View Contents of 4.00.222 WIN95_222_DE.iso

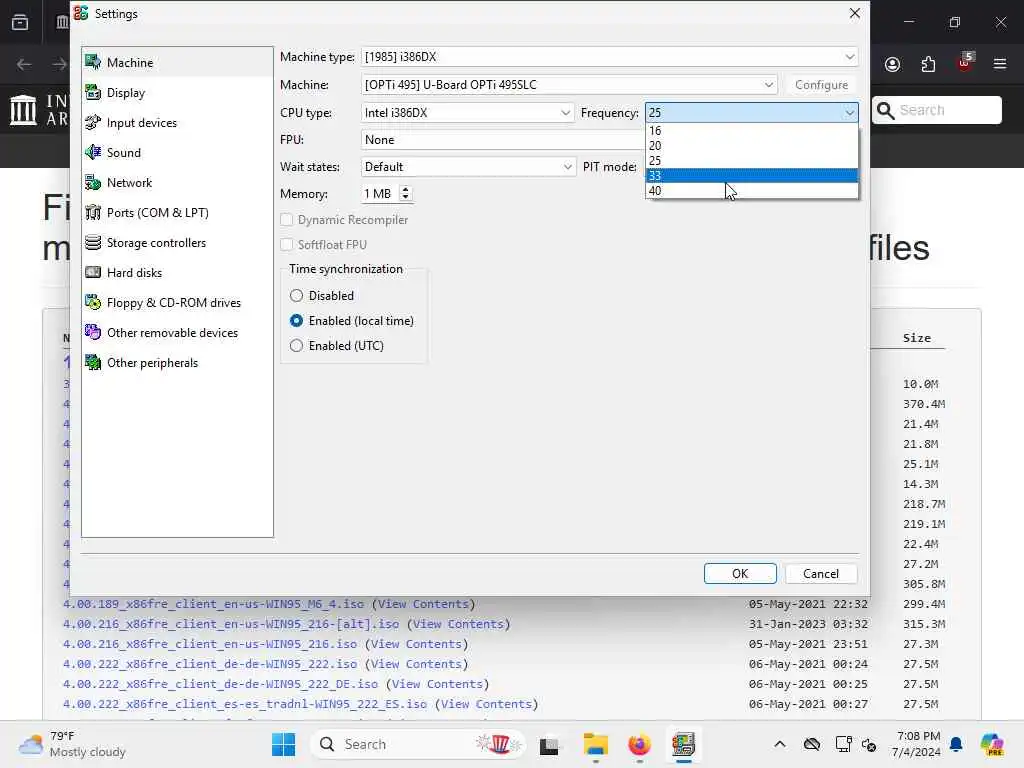[x=438, y=684]
